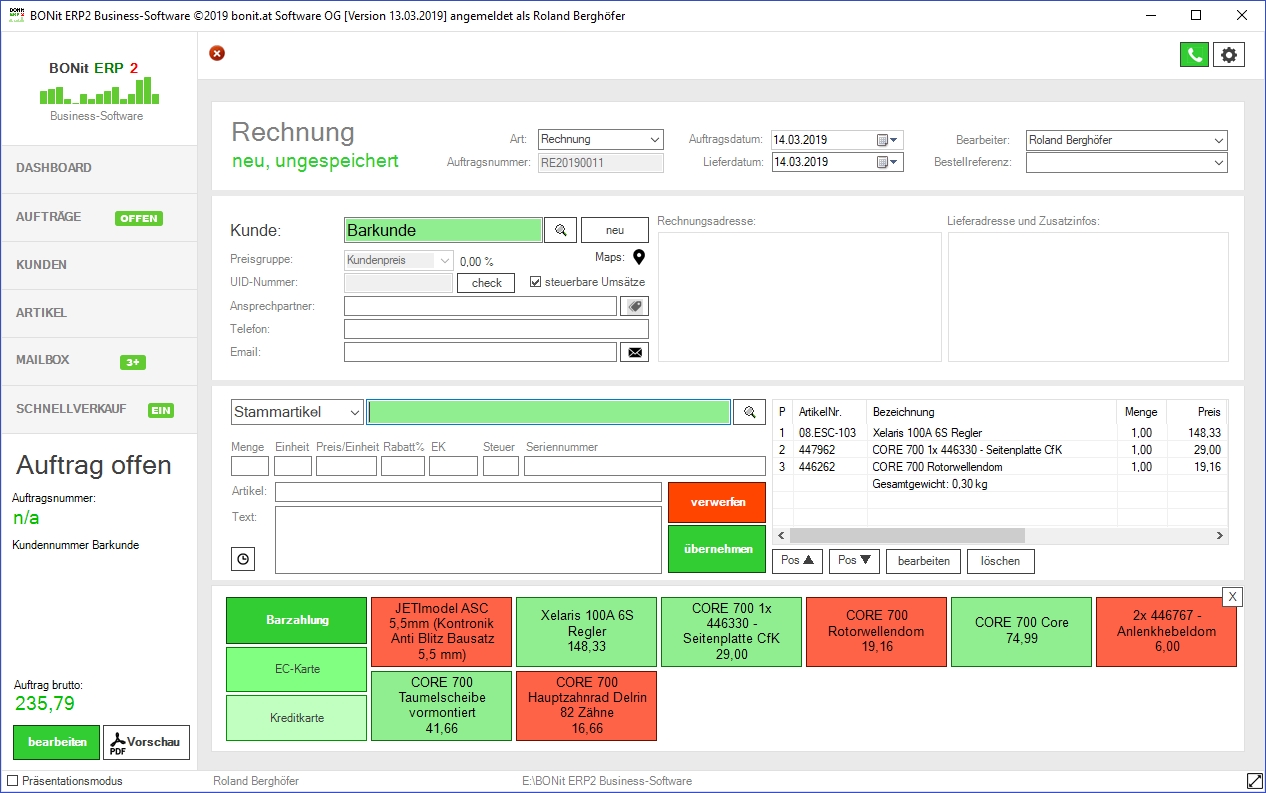Add CORE 700 Taumelscheibe vormontiert tile

coord(441,706)
